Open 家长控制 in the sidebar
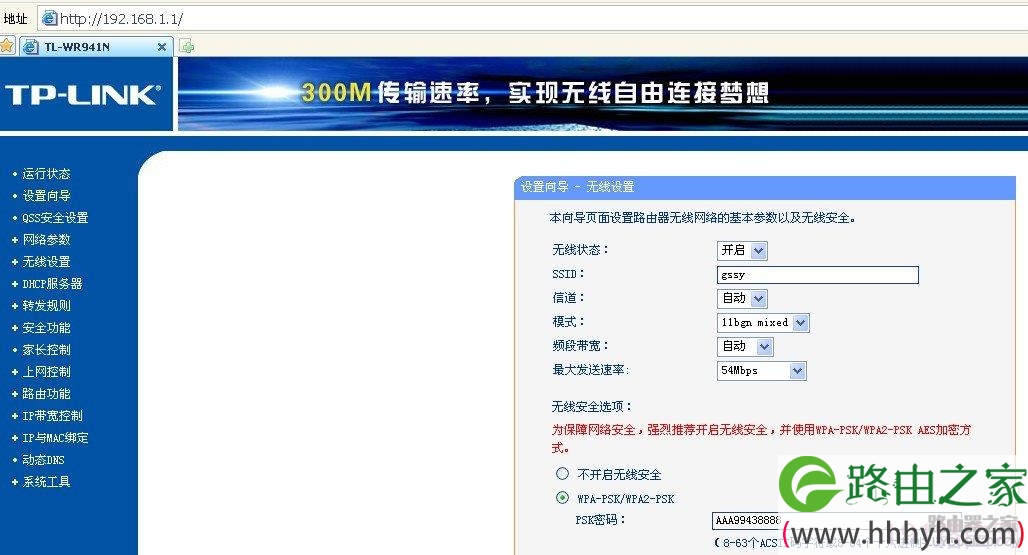The width and height of the screenshot is (1028, 555). [x=46, y=350]
